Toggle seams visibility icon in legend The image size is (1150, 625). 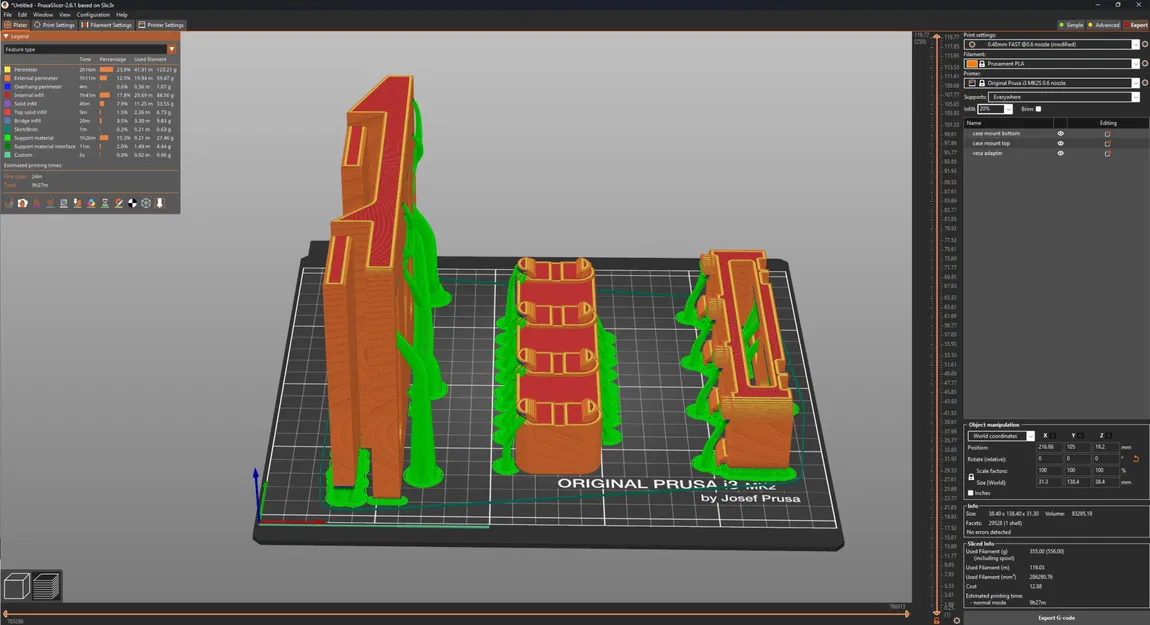tap(64, 203)
